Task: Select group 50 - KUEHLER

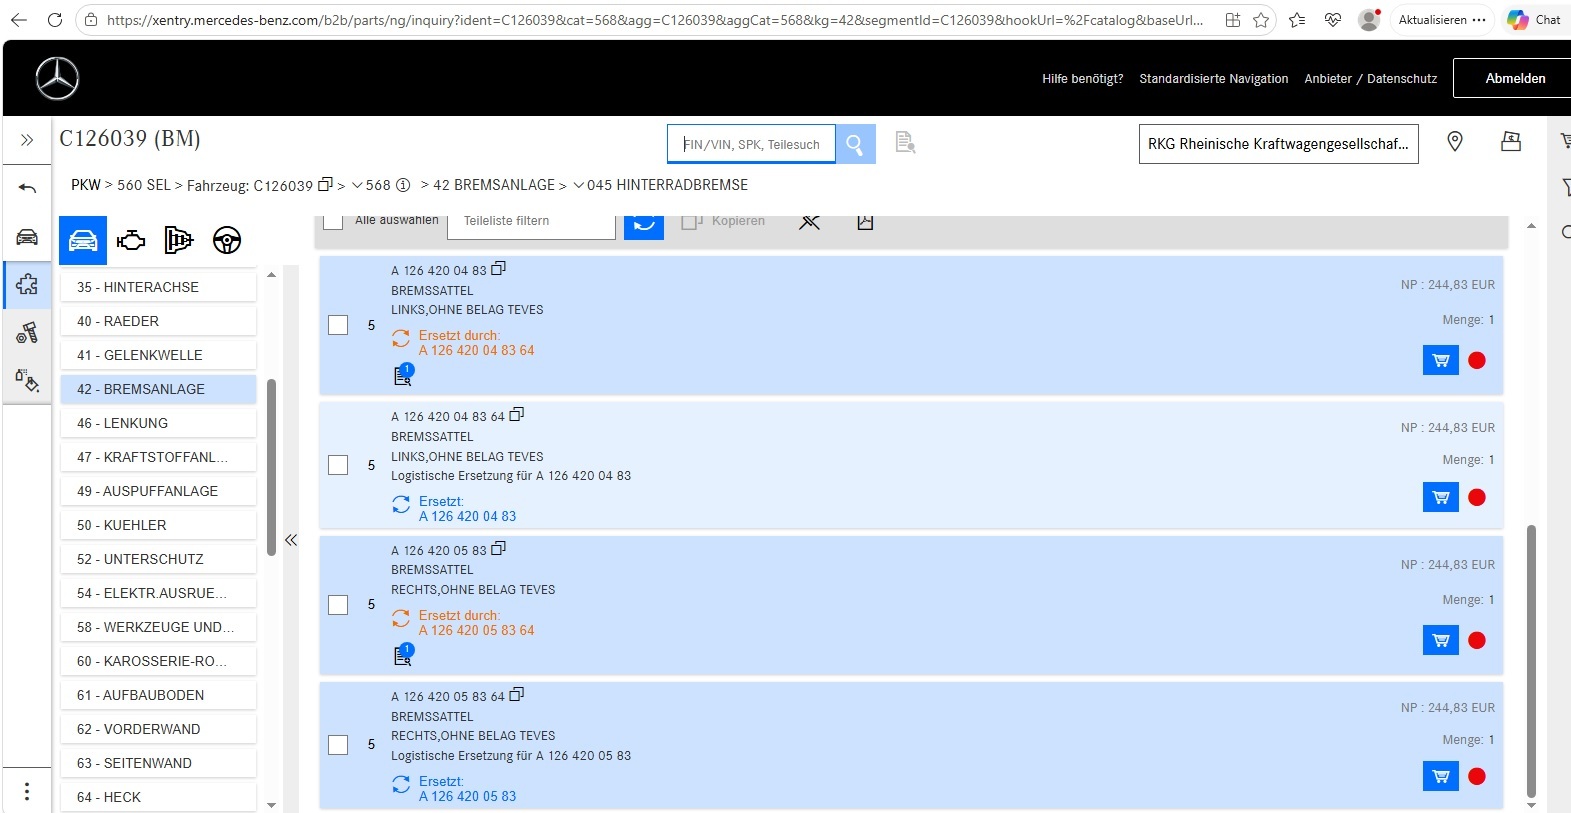Action: coord(158,525)
